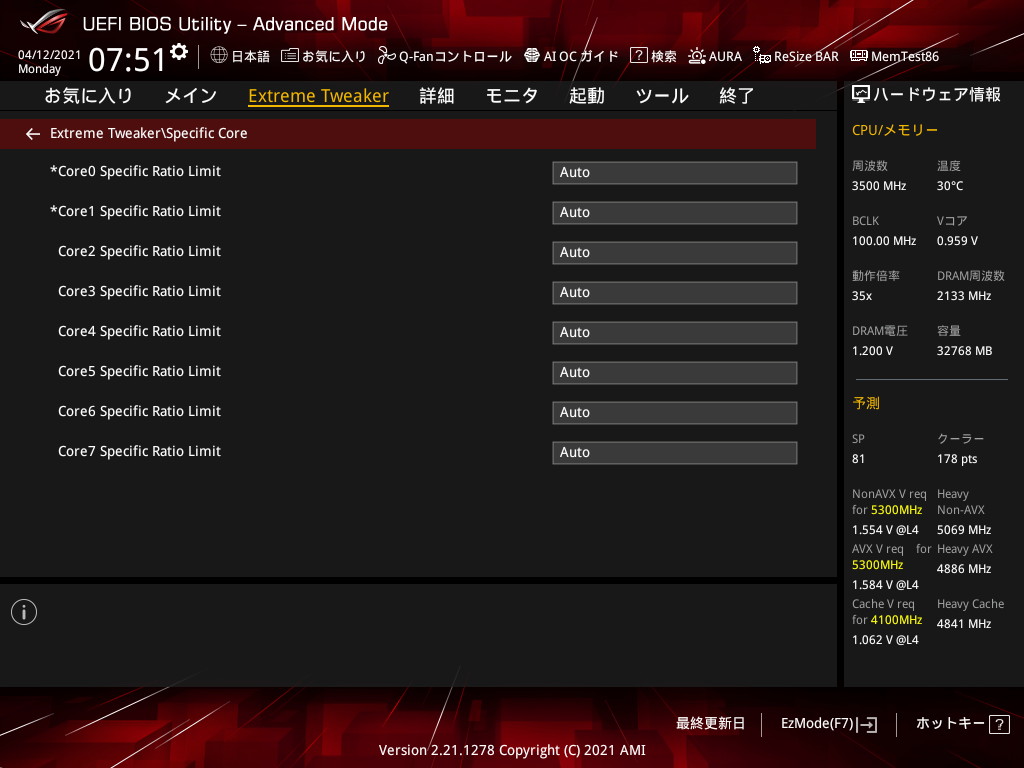Click the globe language icon
Viewport: 1024px width, 768px height.
coord(219,56)
